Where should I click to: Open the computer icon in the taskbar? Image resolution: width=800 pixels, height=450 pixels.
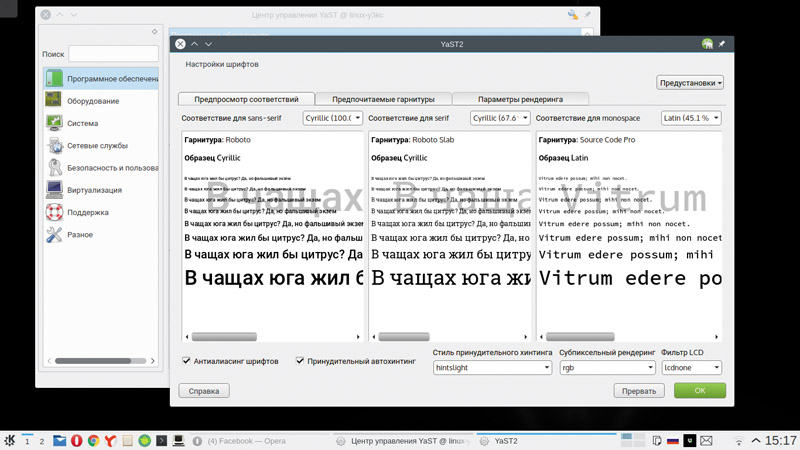tap(179, 440)
